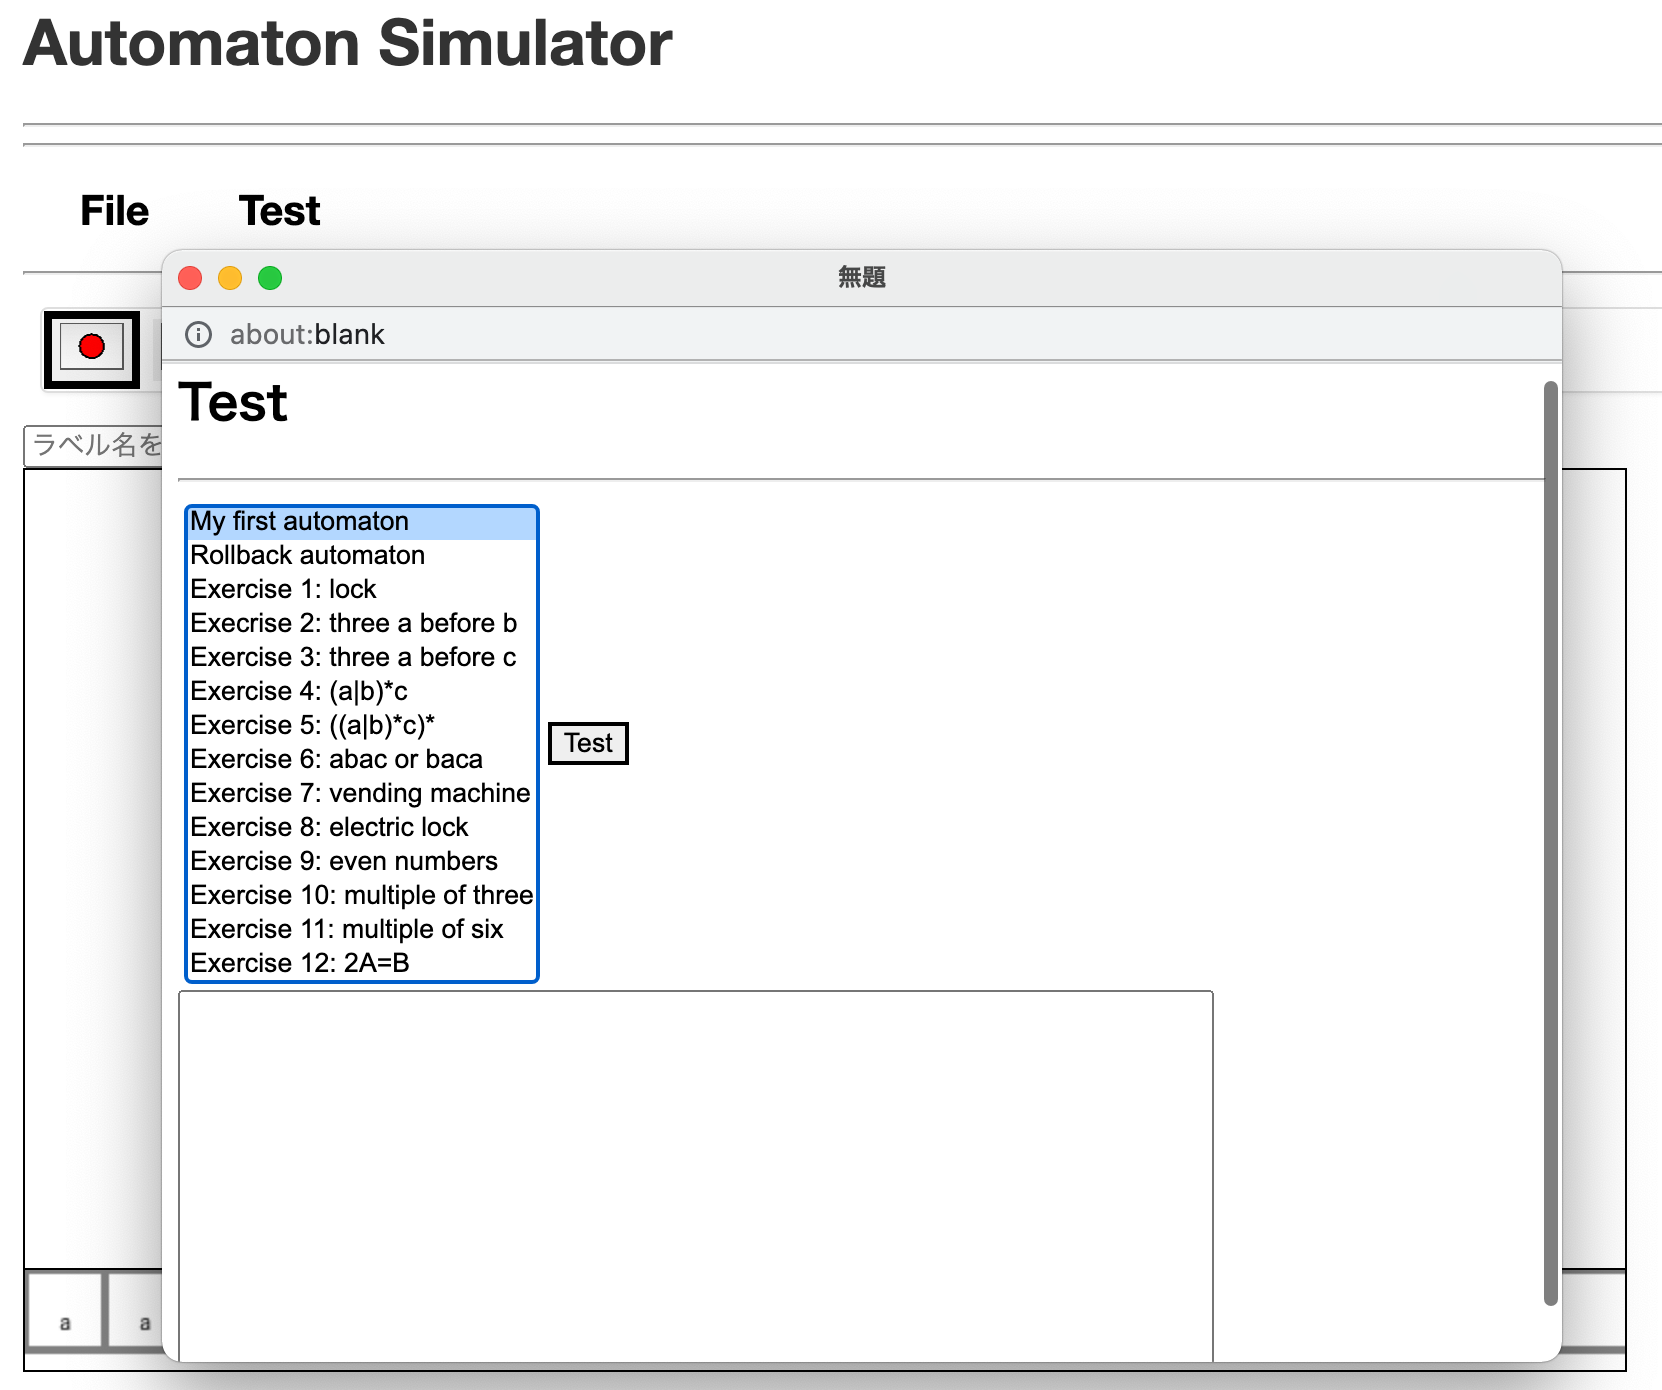Click the popup's vertical scrollbar
Viewport: 1662px width, 1390px height.
[1551, 840]
